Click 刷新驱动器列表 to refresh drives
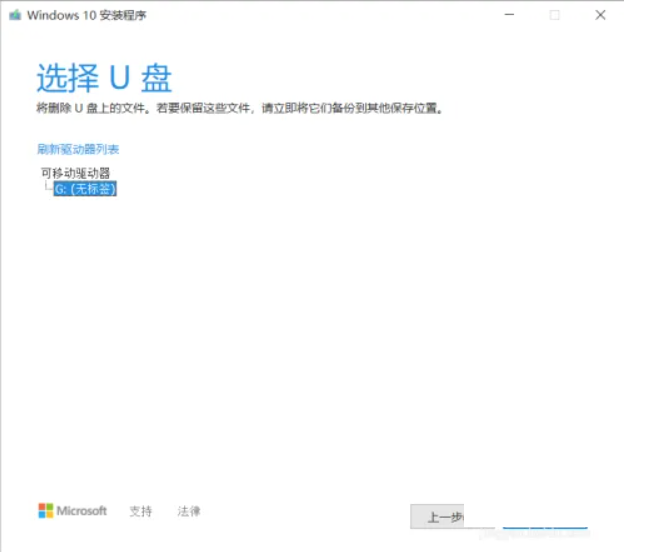This screenshot has width=648, height=552. (x=78, y=149)
